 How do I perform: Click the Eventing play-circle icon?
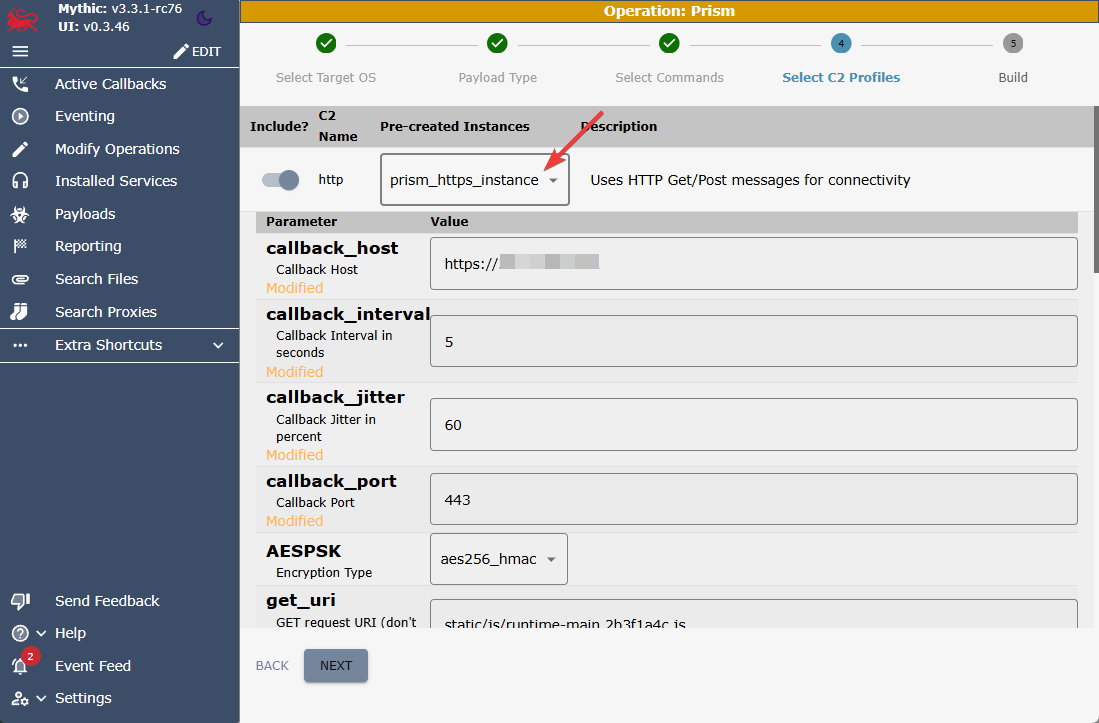click(x=20, y=116)
